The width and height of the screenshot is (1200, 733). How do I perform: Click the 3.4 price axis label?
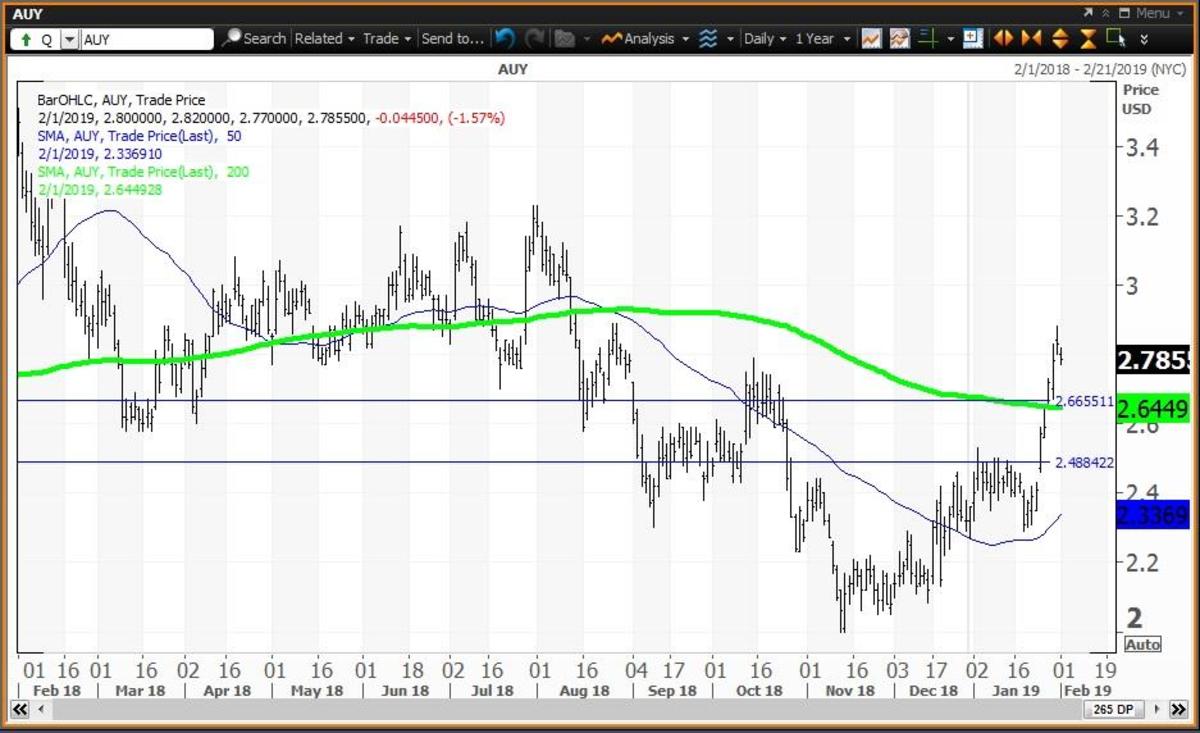tap(1141, 150)
